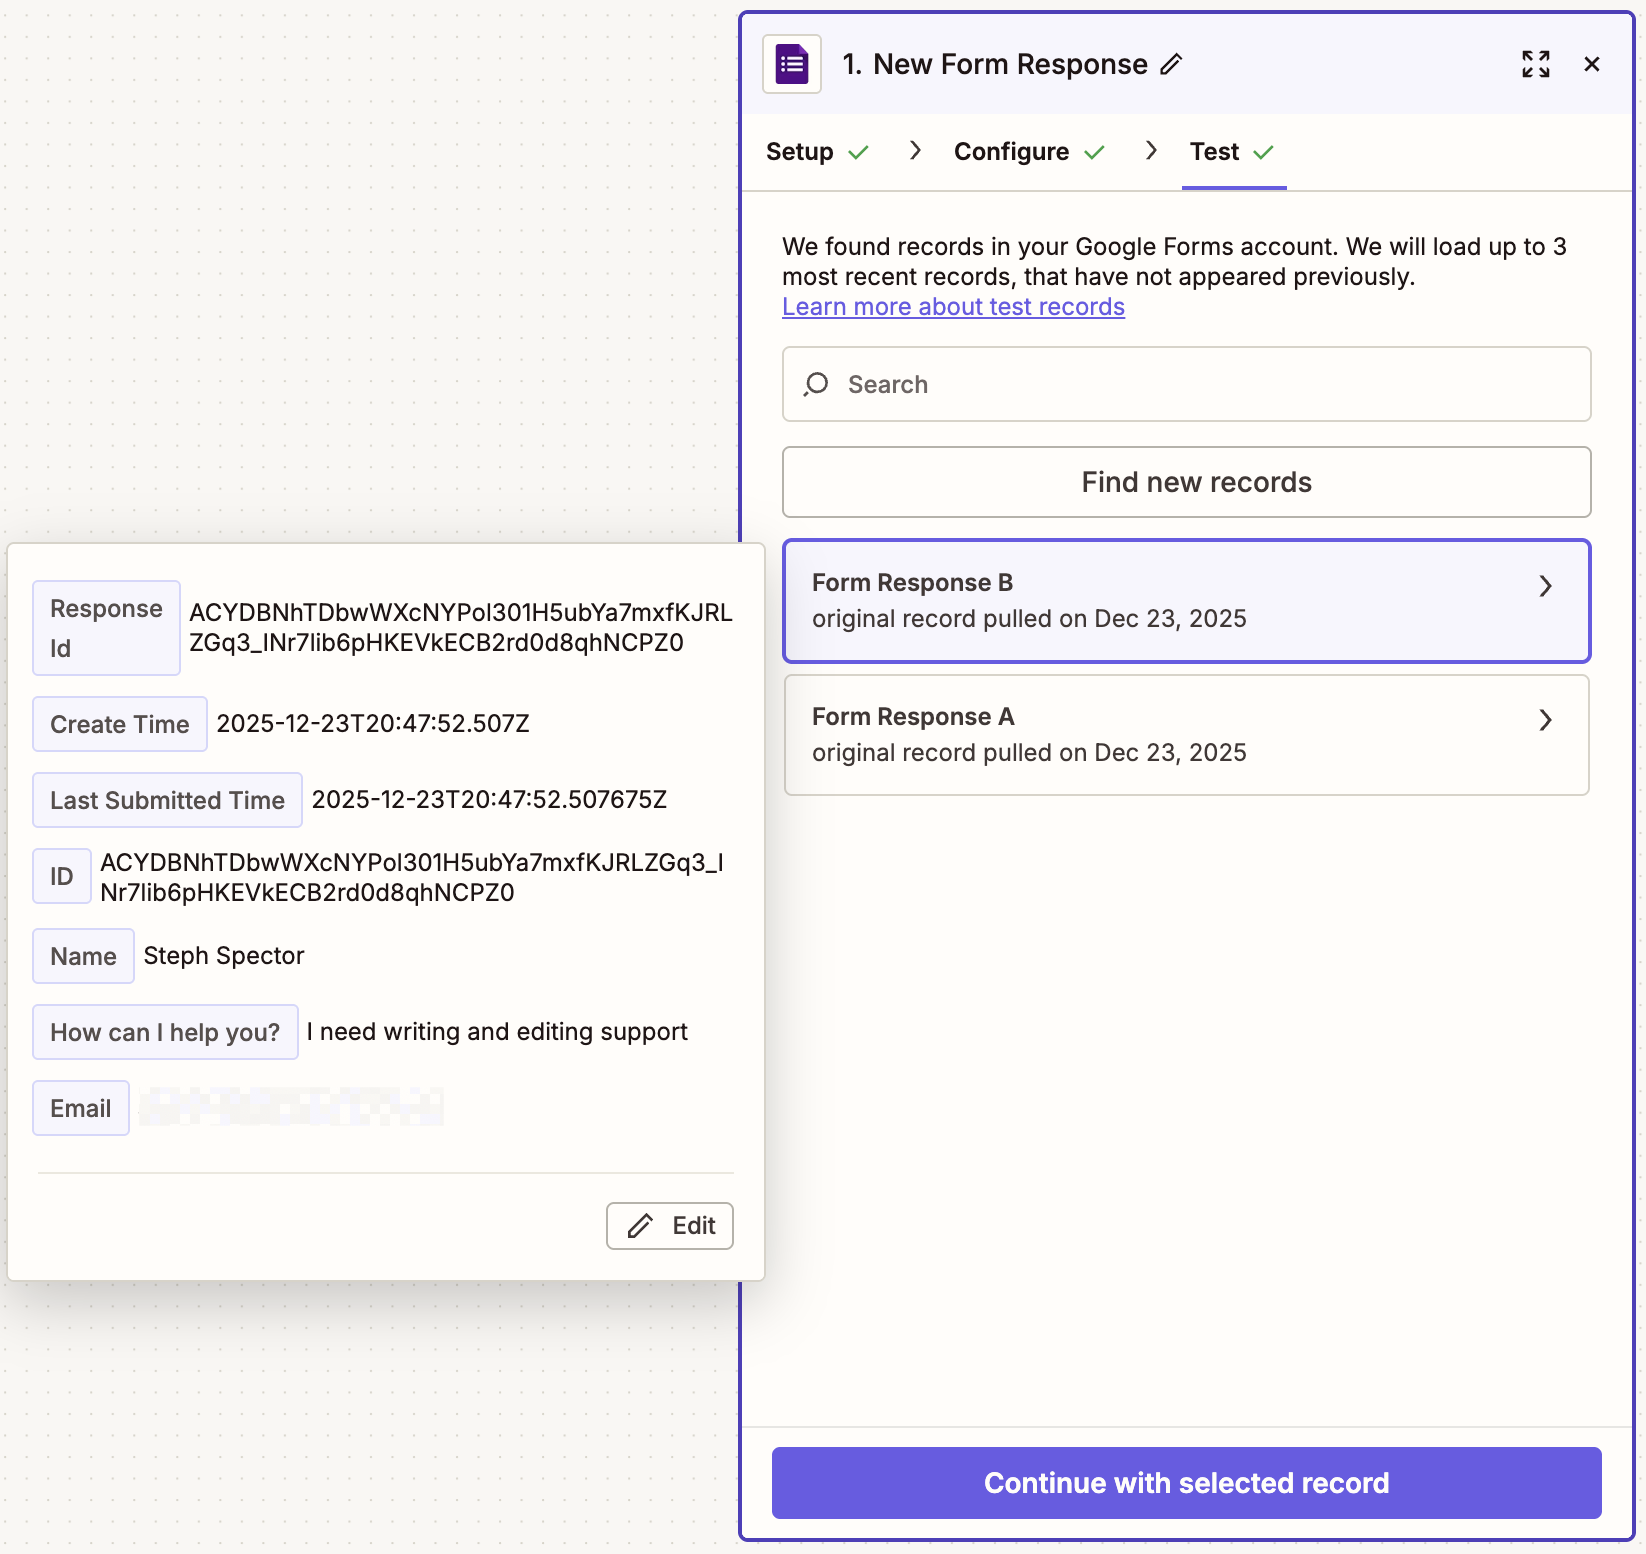Click the Edit pencil icon on record details
Screen dimensions: 1646x1554
(669, 1225)
